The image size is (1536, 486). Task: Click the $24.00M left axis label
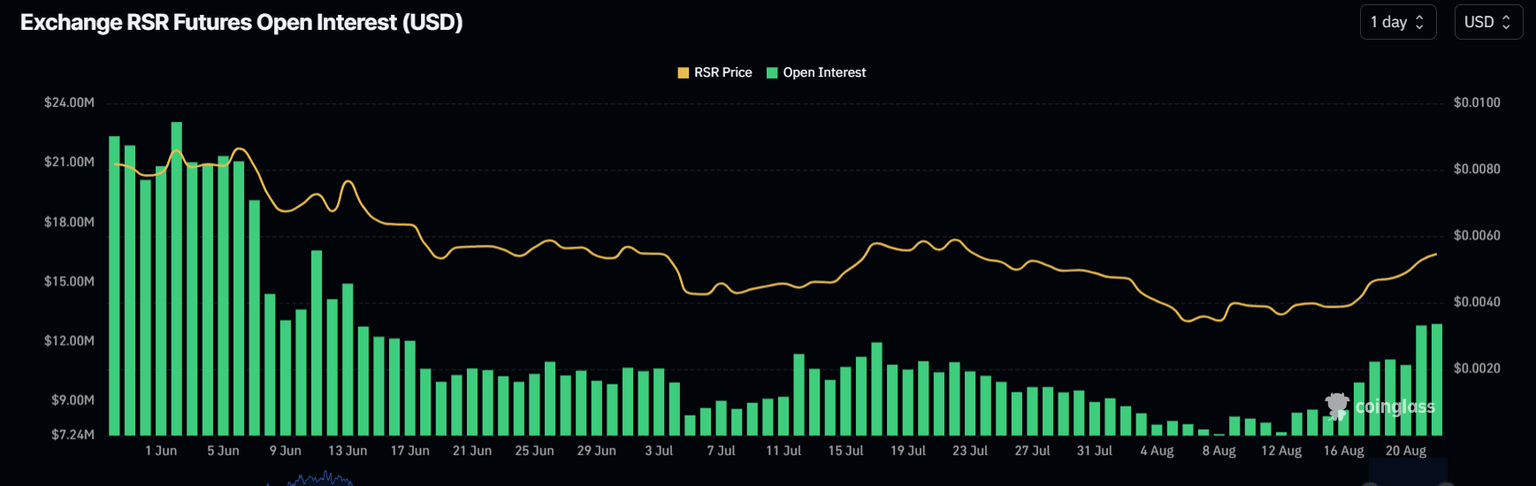pyautogui.click(x=69, y=103)
